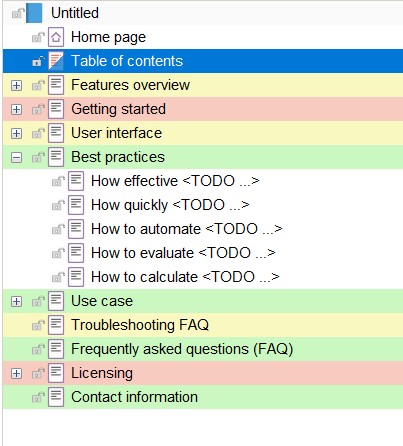Click the lock icon beside Getting started
The image size is (403, 446).
(x=38, y=109)
